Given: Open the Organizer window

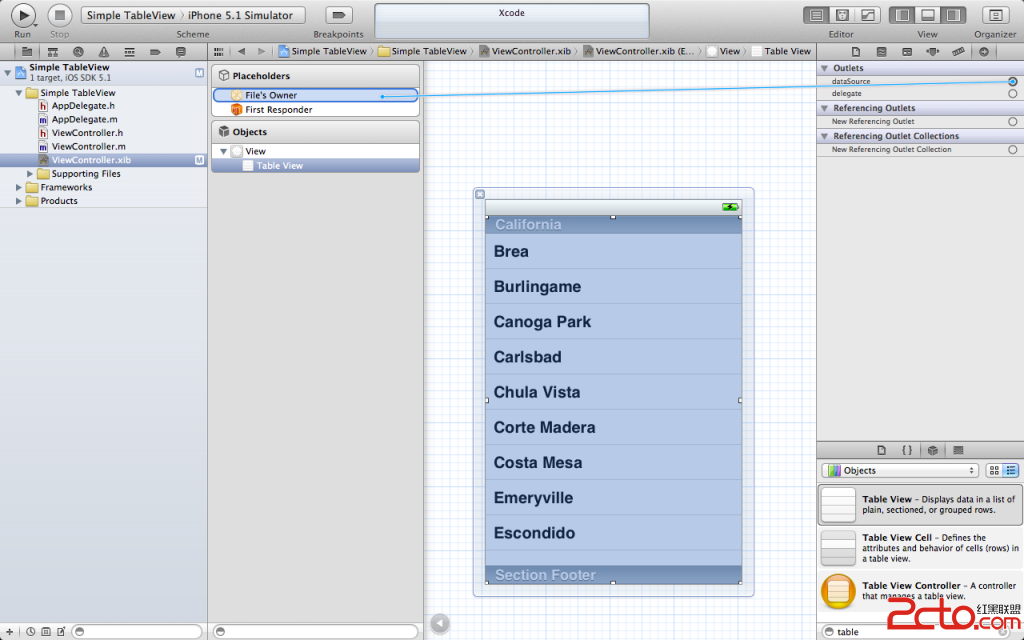Looking at the screenshot, I should [995, 15].
